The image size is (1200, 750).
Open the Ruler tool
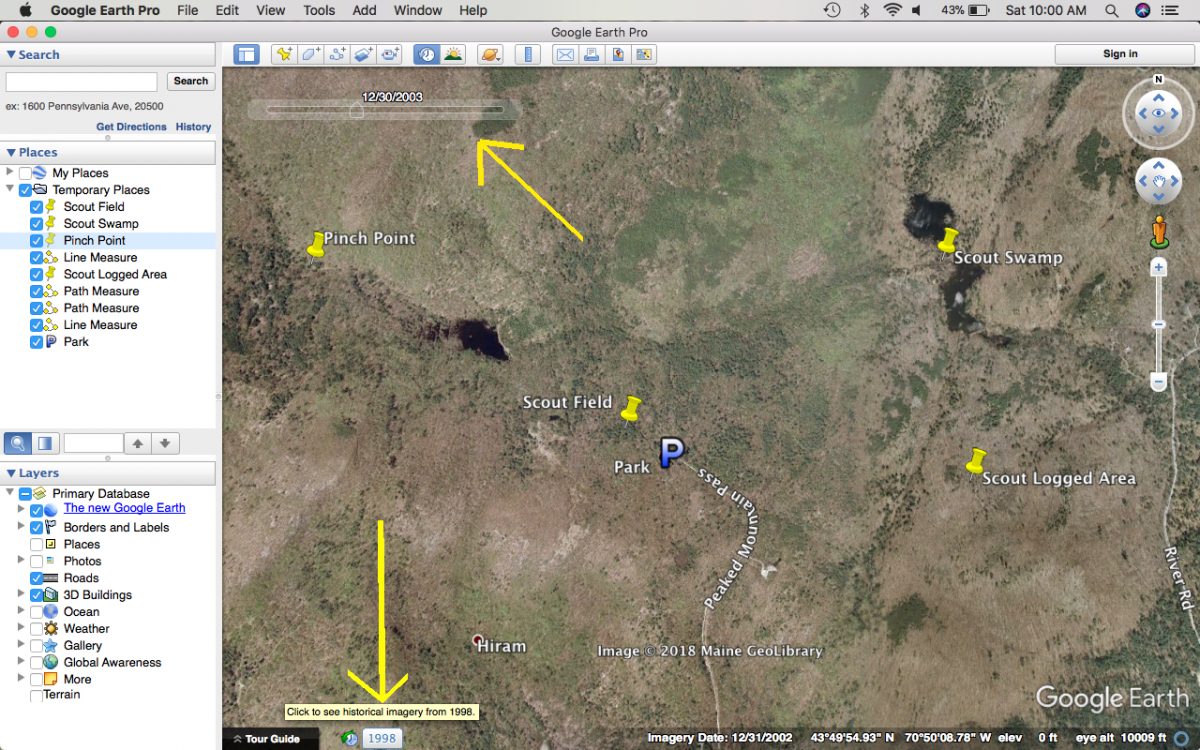[x=527, y=54]
